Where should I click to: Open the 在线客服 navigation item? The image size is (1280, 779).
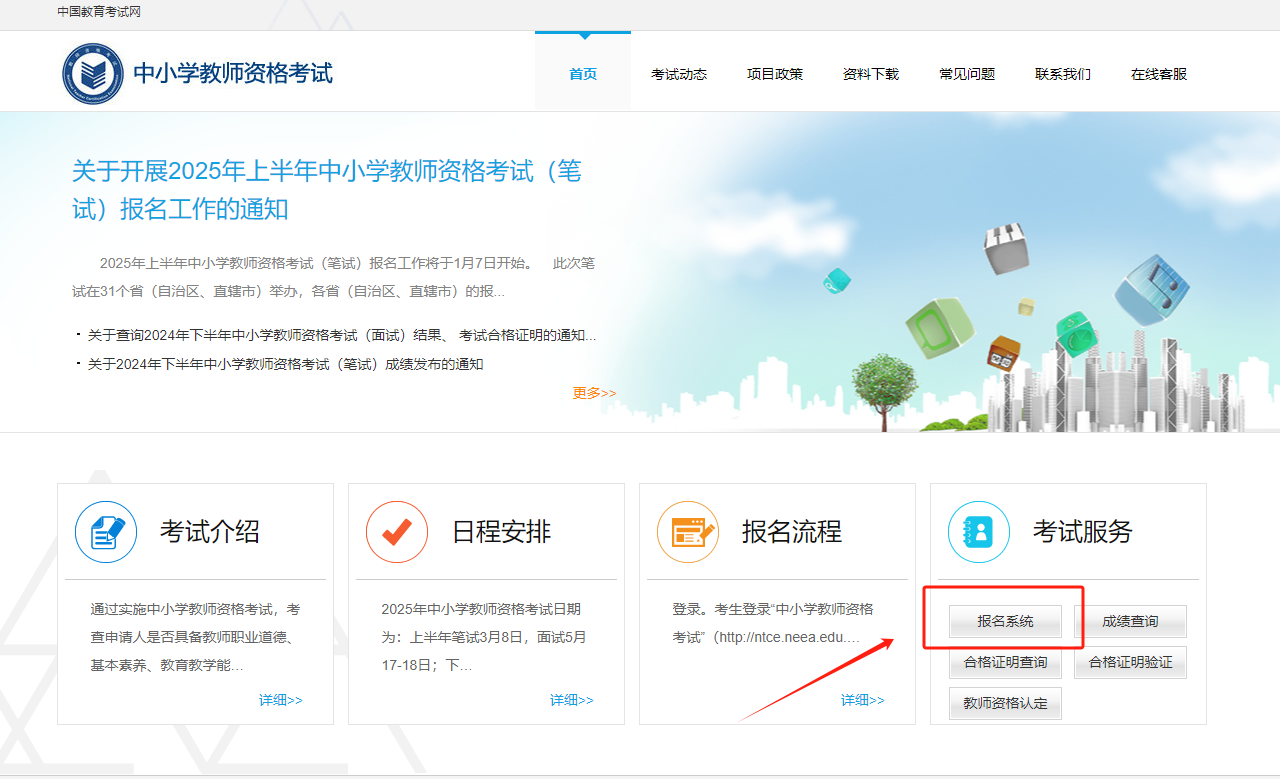(x=1159, y=74)
